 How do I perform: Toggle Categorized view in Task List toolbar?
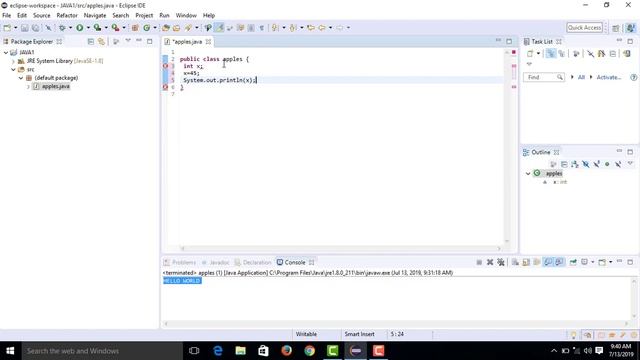coord(551,53)
